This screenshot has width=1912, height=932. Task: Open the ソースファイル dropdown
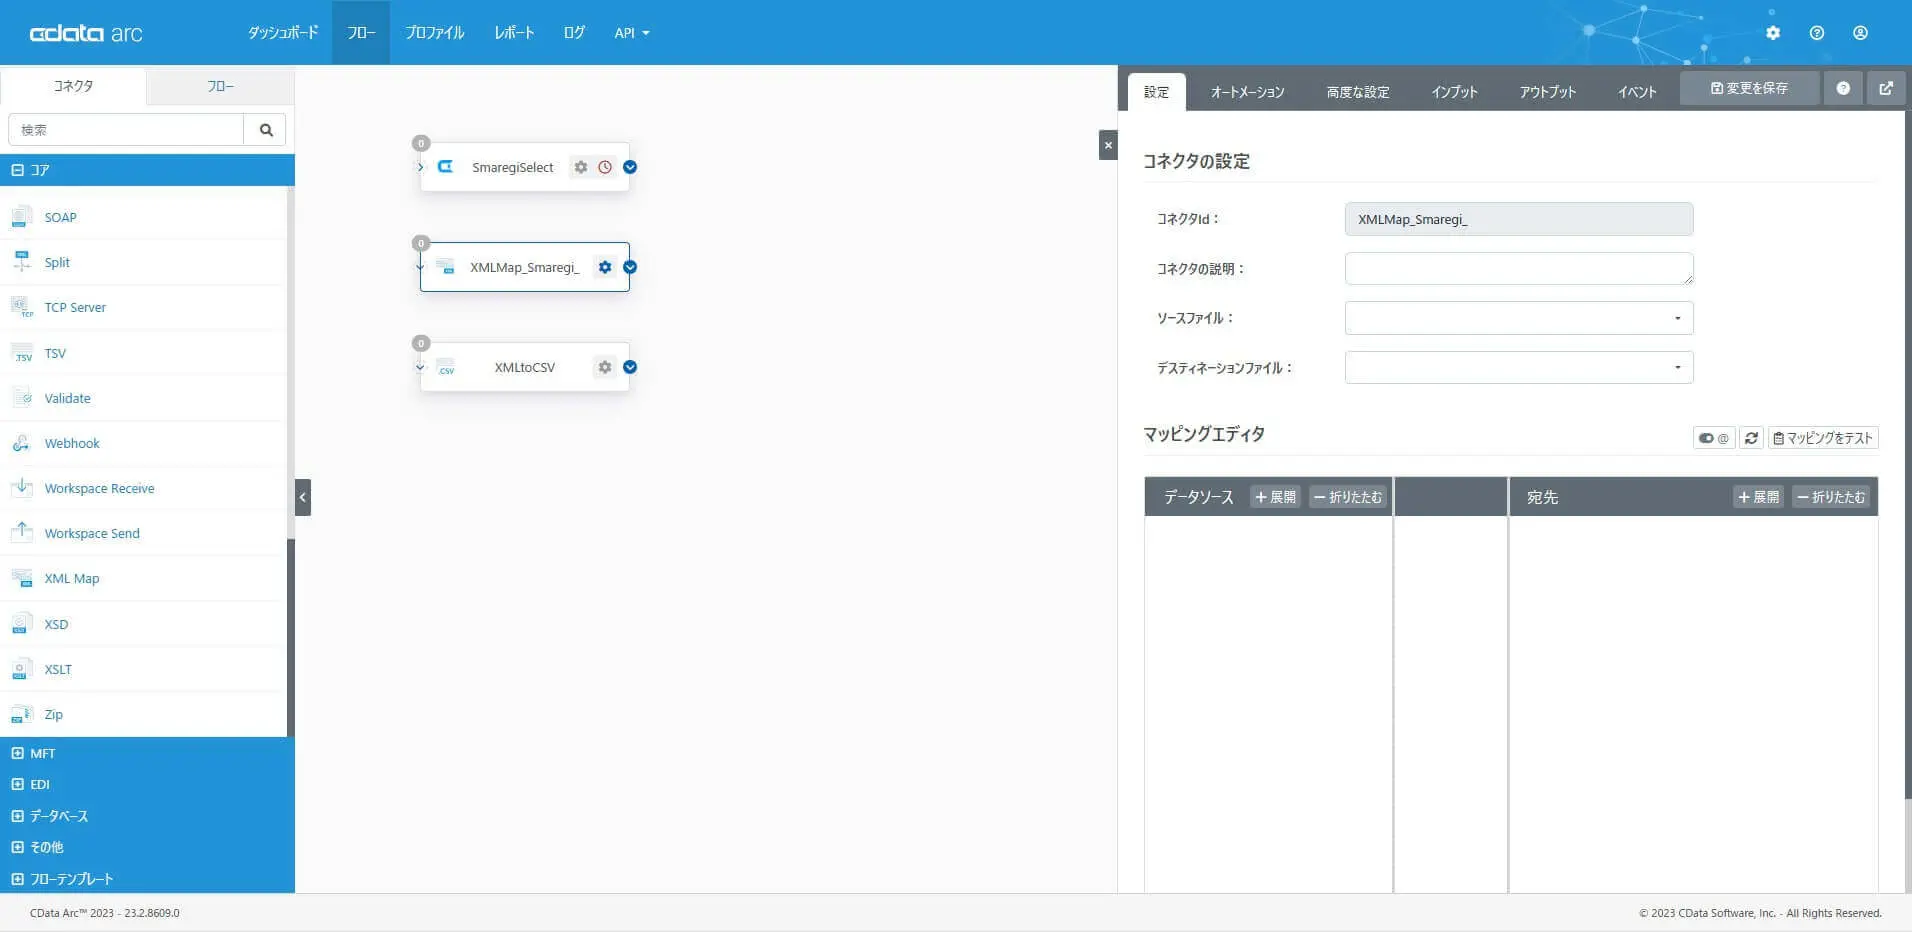[1519, 318]
